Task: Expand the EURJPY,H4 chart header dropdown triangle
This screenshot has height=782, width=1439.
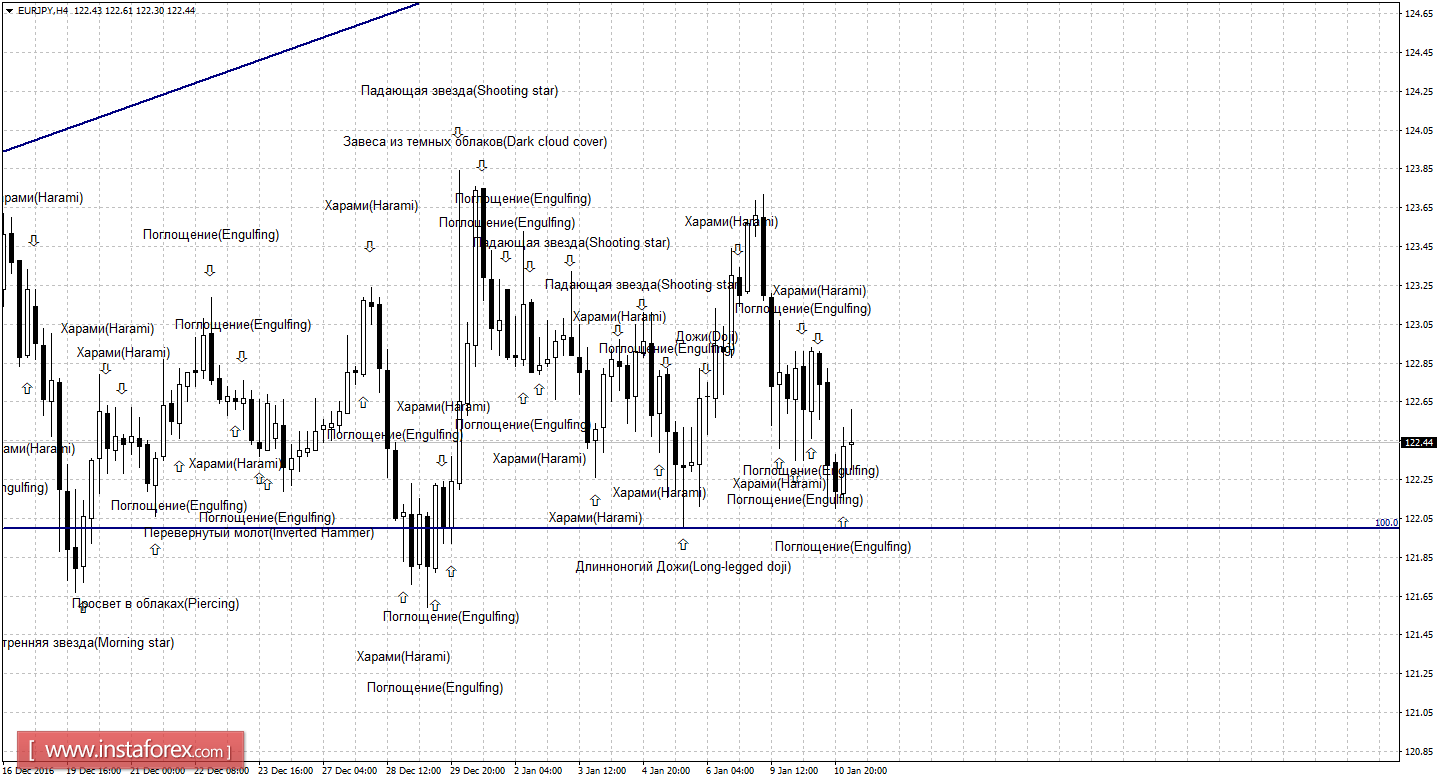Action: [8, 8]
